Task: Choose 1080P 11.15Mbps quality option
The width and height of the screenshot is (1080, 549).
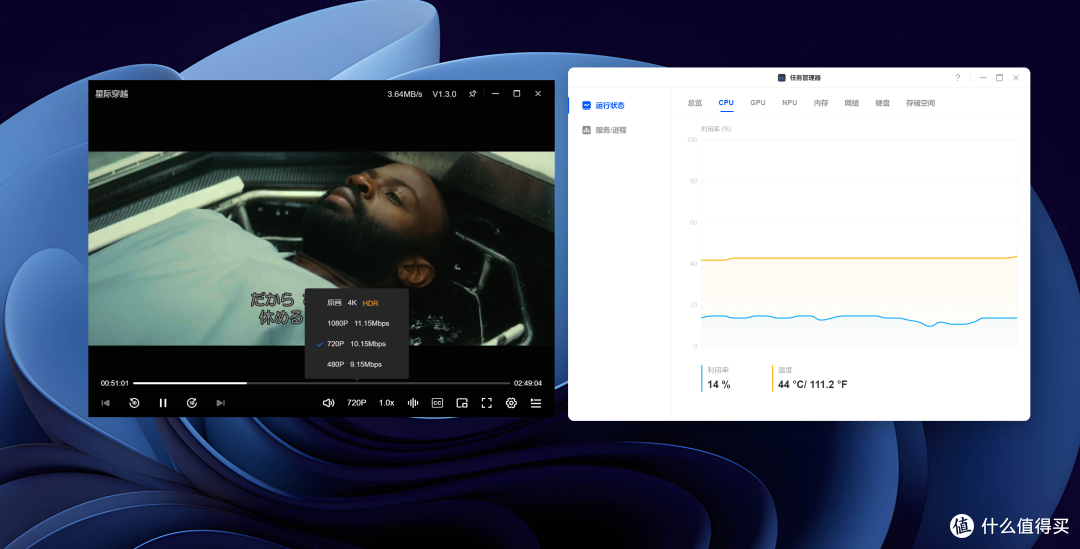Action: [357, 323]
